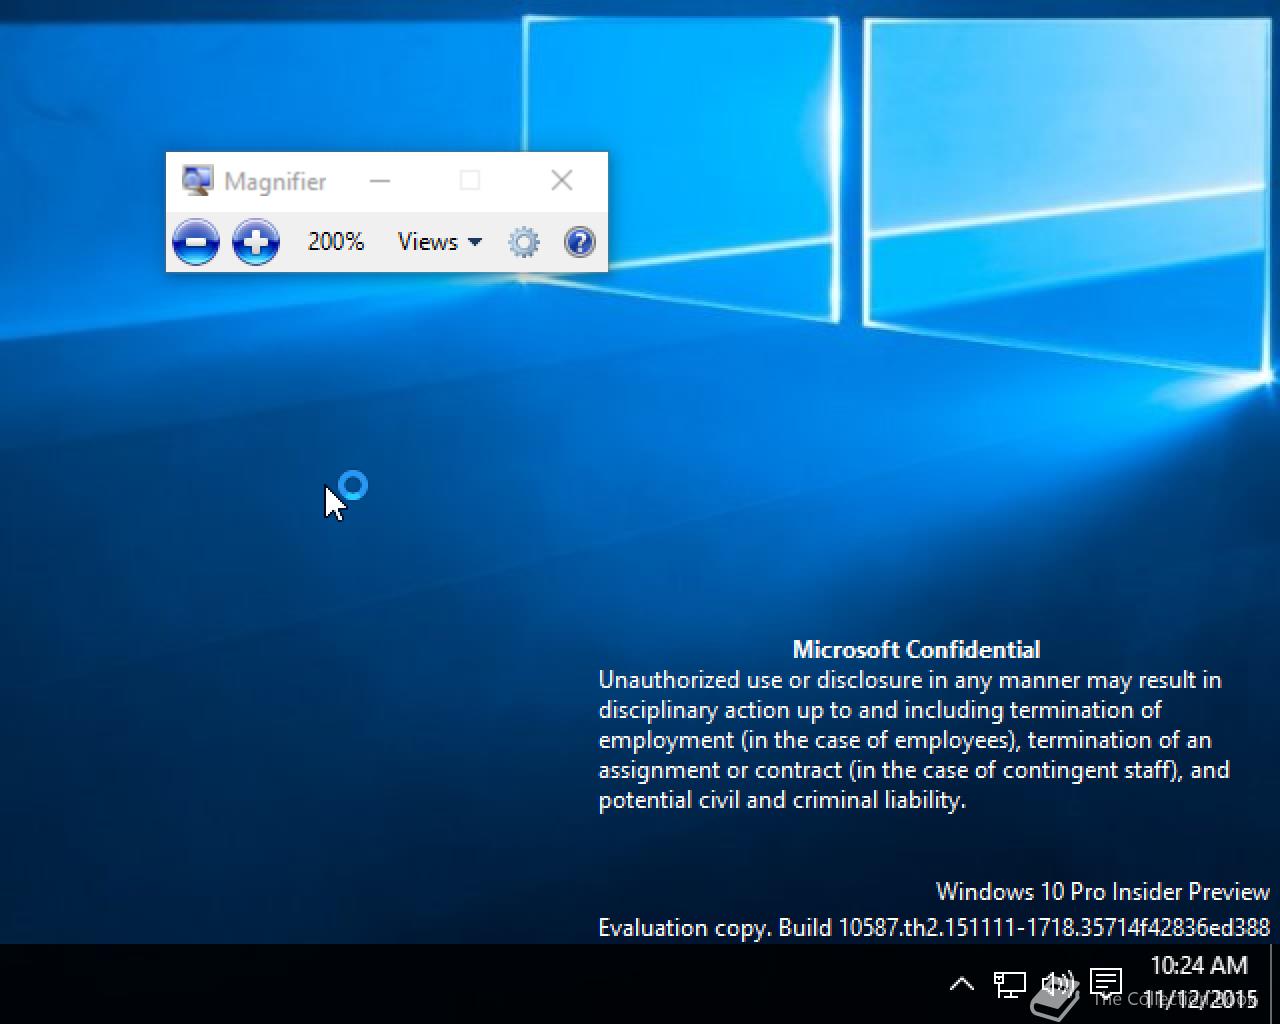This screenshot has height=1024, width=1280.
Task: Open the volume speaker icon in tray
Action: pyautogui.click(x=1057, y=984)
